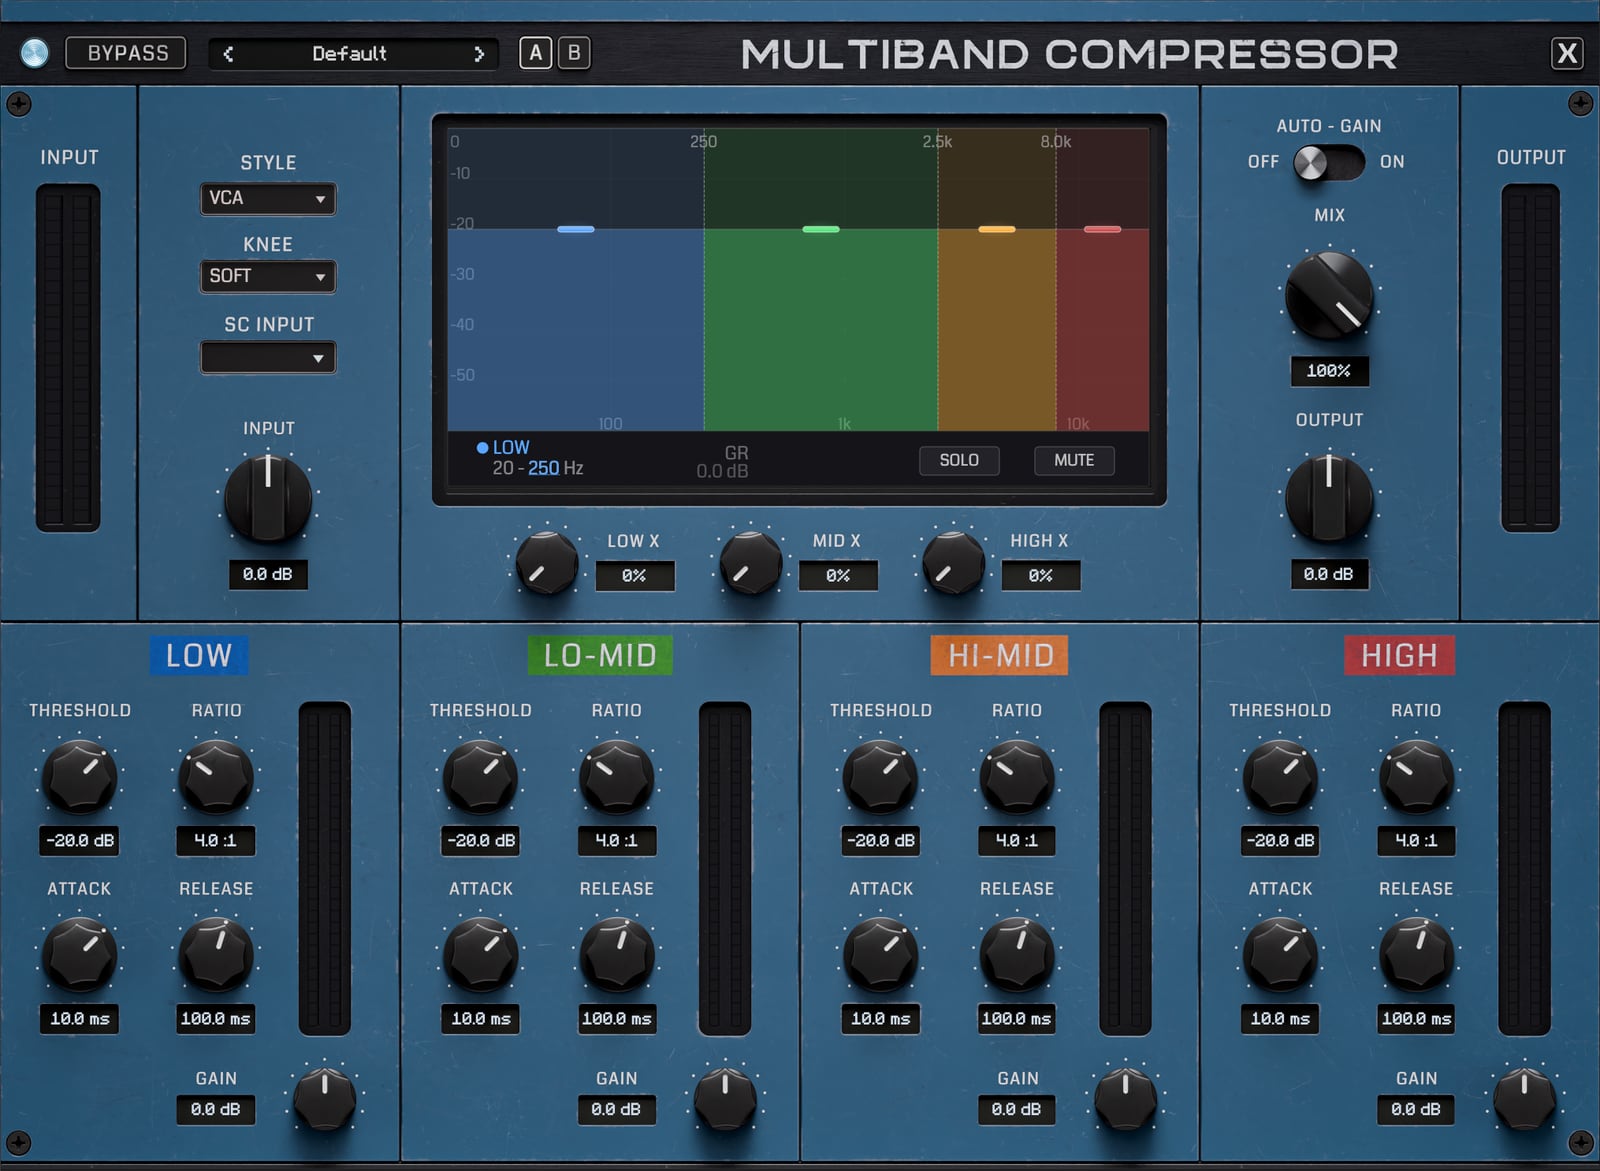Image resolution: width=1600 pixels, height=1171 pixels.
Task: Select the LO-MID band header label
Action: coord(600,656)
